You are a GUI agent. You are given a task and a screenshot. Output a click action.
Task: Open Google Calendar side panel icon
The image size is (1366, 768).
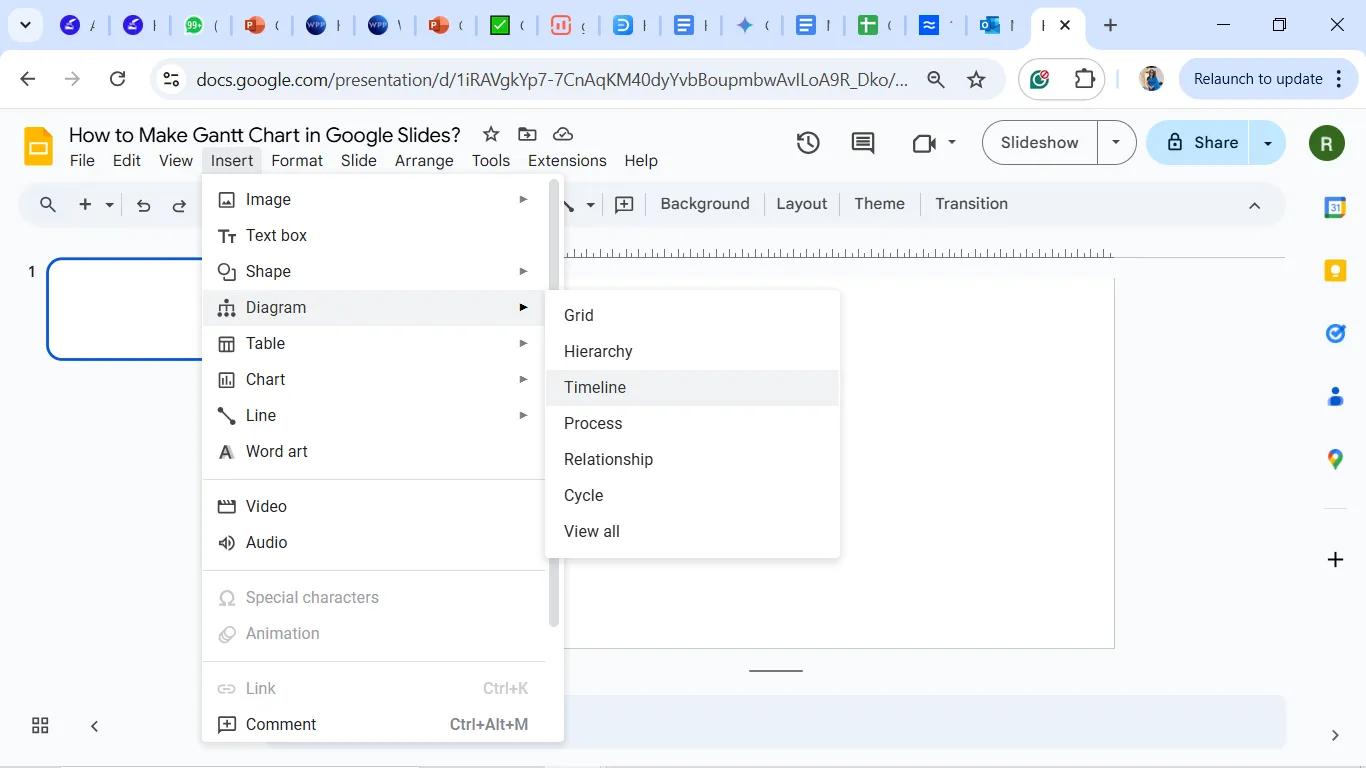click(x=1335, y=207)
